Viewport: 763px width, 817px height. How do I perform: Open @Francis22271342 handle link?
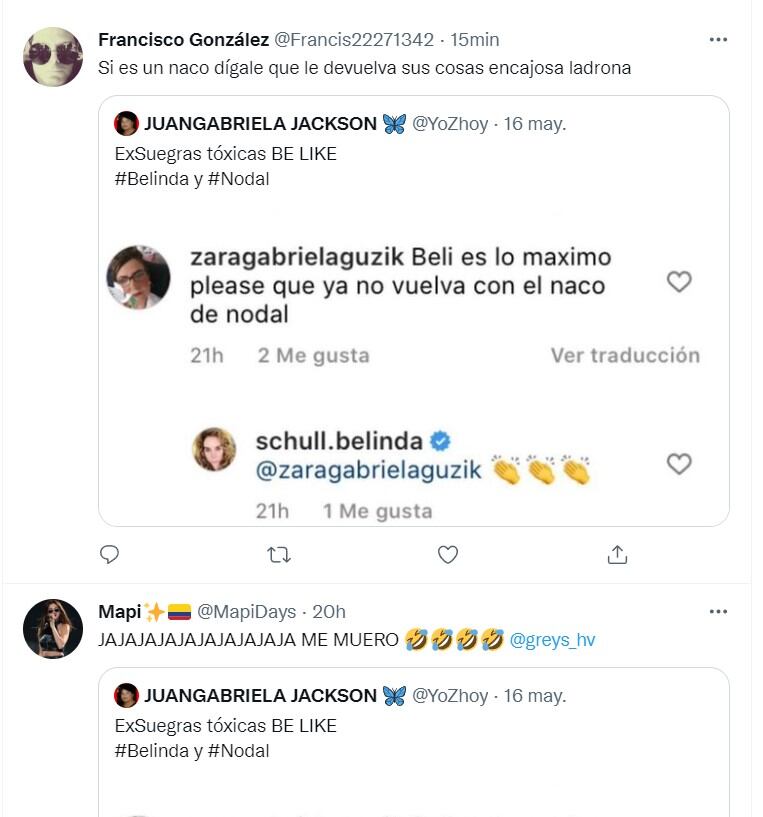point(354,40)
